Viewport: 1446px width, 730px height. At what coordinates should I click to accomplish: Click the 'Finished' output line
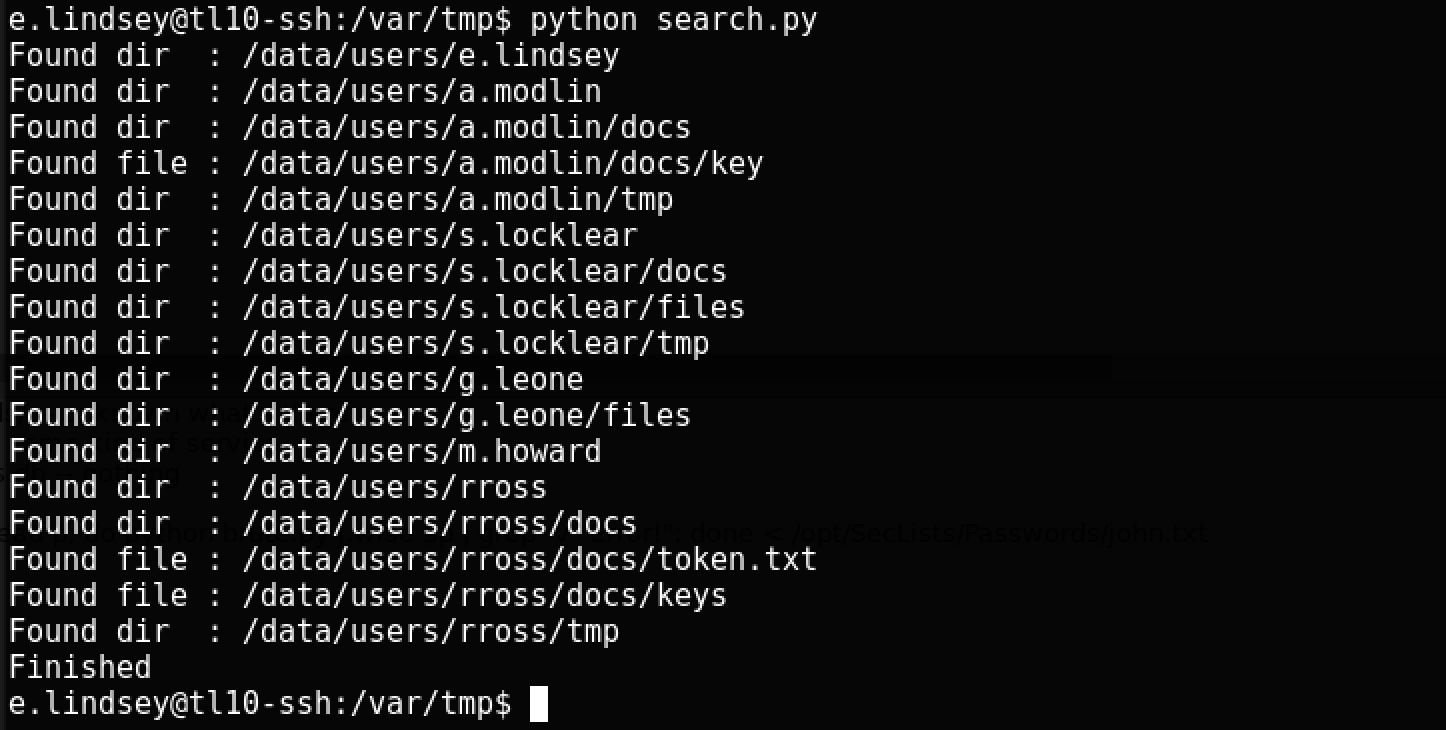[80, 667]
